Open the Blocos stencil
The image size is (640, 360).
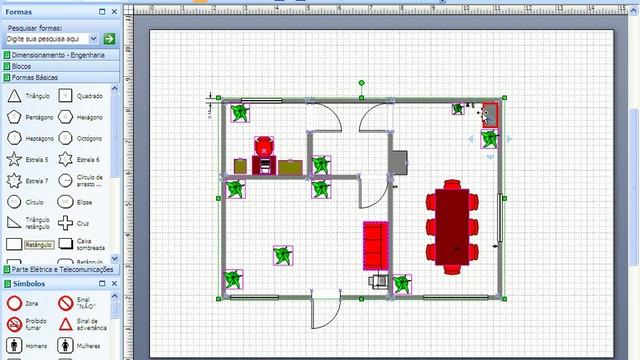click(61, 66)
